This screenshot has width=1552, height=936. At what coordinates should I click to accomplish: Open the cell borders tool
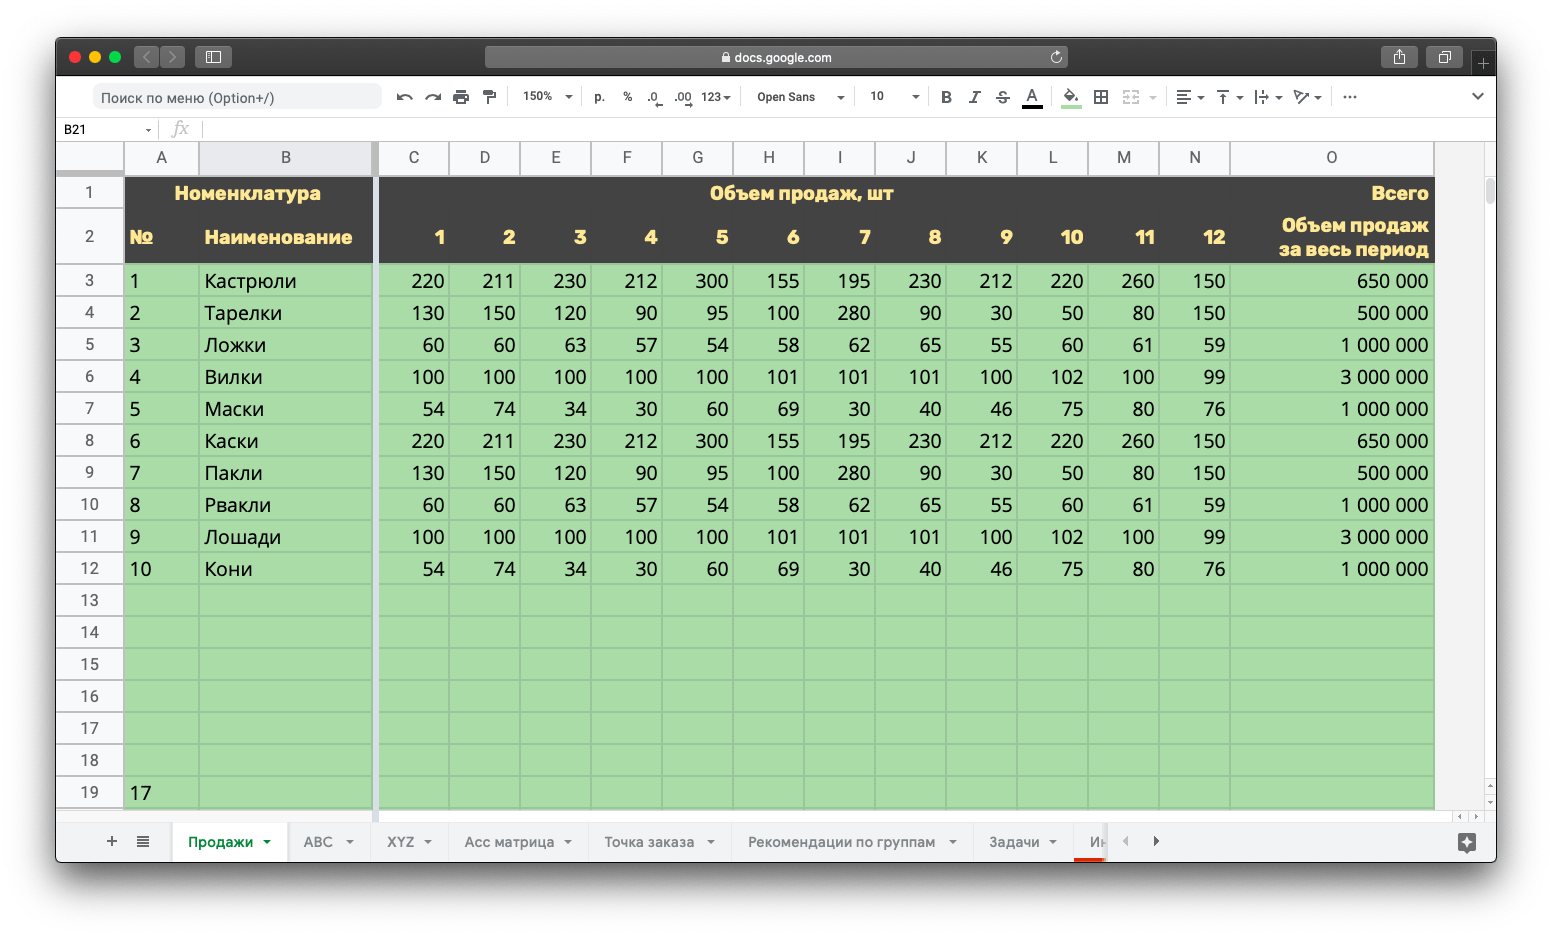(x=1101, y=97)
